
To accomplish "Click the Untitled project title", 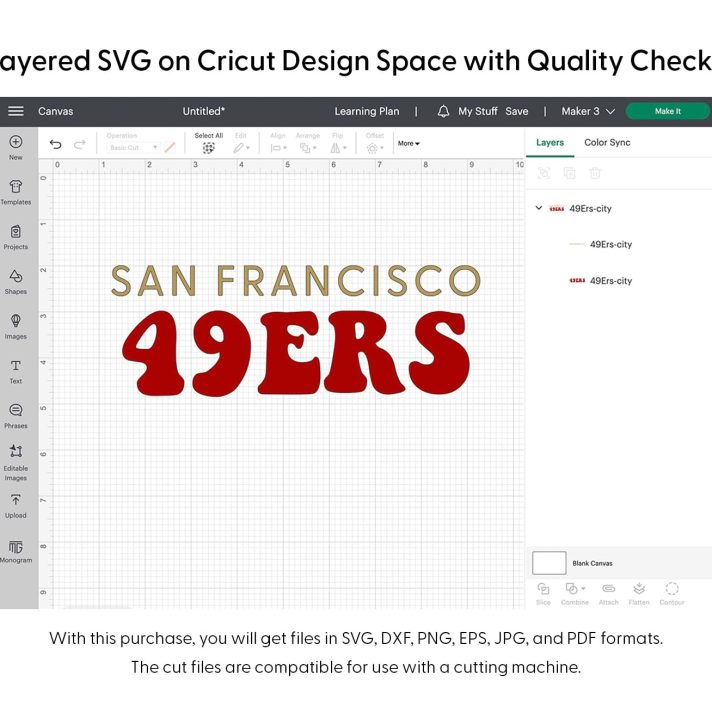I will click(x=203, y=111).
